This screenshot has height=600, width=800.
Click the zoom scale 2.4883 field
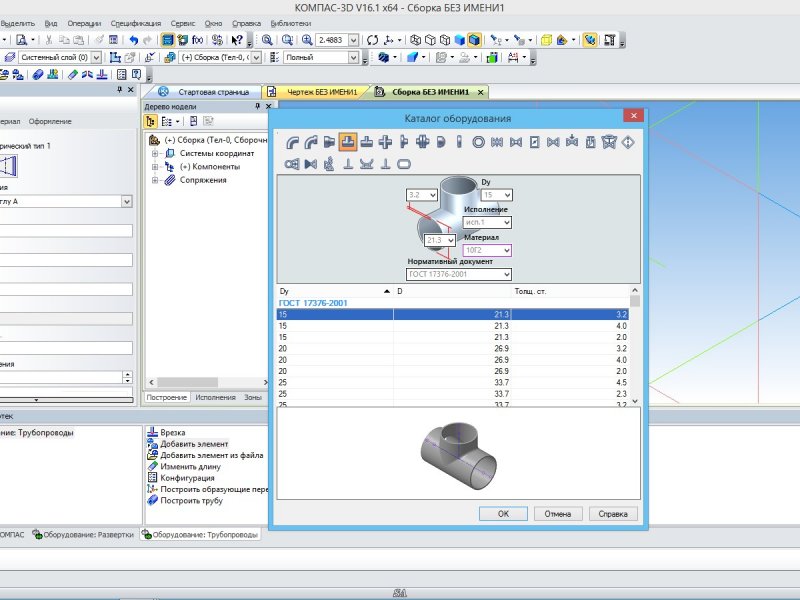tap(332, 40)
